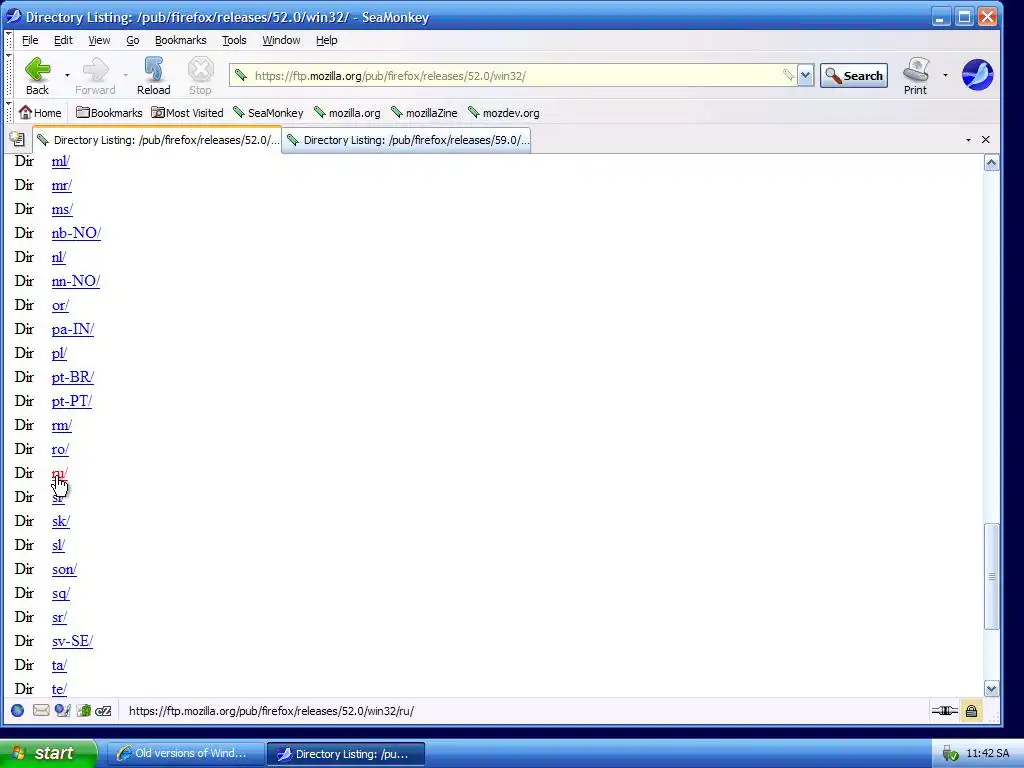
Task: Open the Print button options dropdown
Action: tap(945, 76)
